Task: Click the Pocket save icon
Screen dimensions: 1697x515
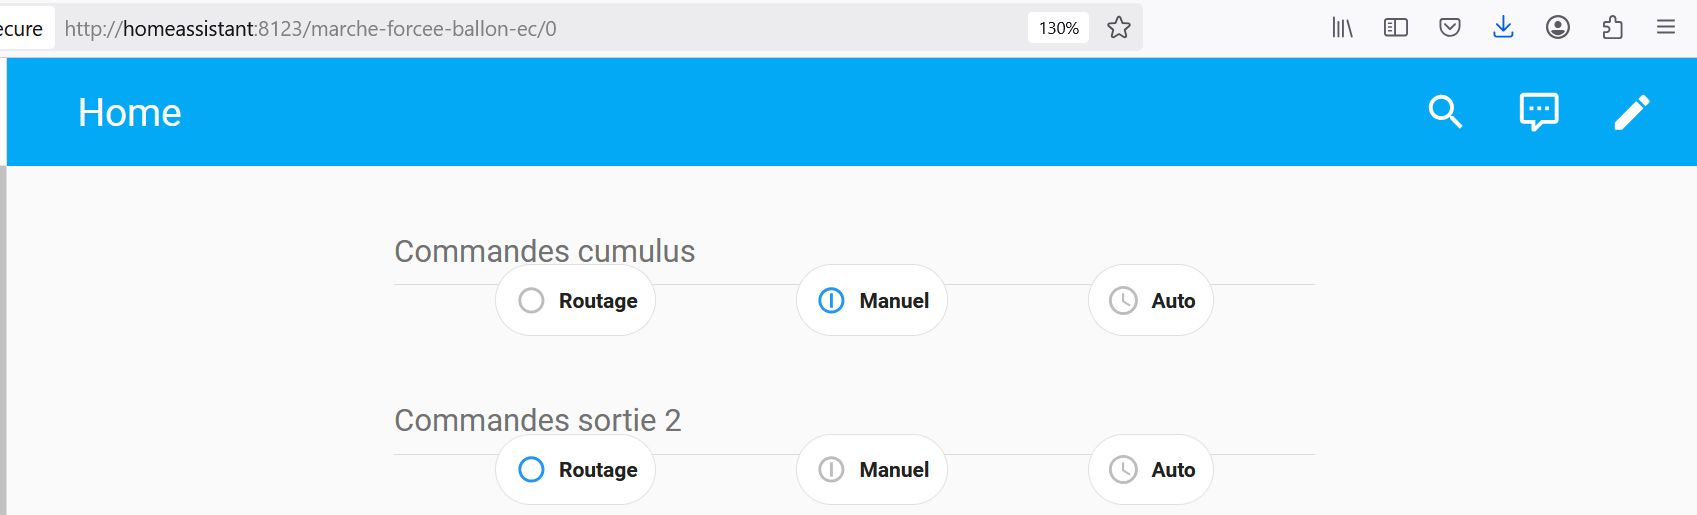Action: coord(1450,28)
